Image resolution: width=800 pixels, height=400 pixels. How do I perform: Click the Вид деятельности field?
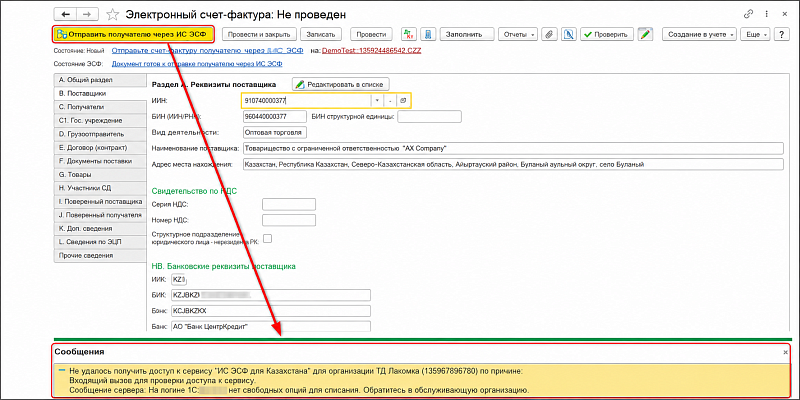[275, 133]
